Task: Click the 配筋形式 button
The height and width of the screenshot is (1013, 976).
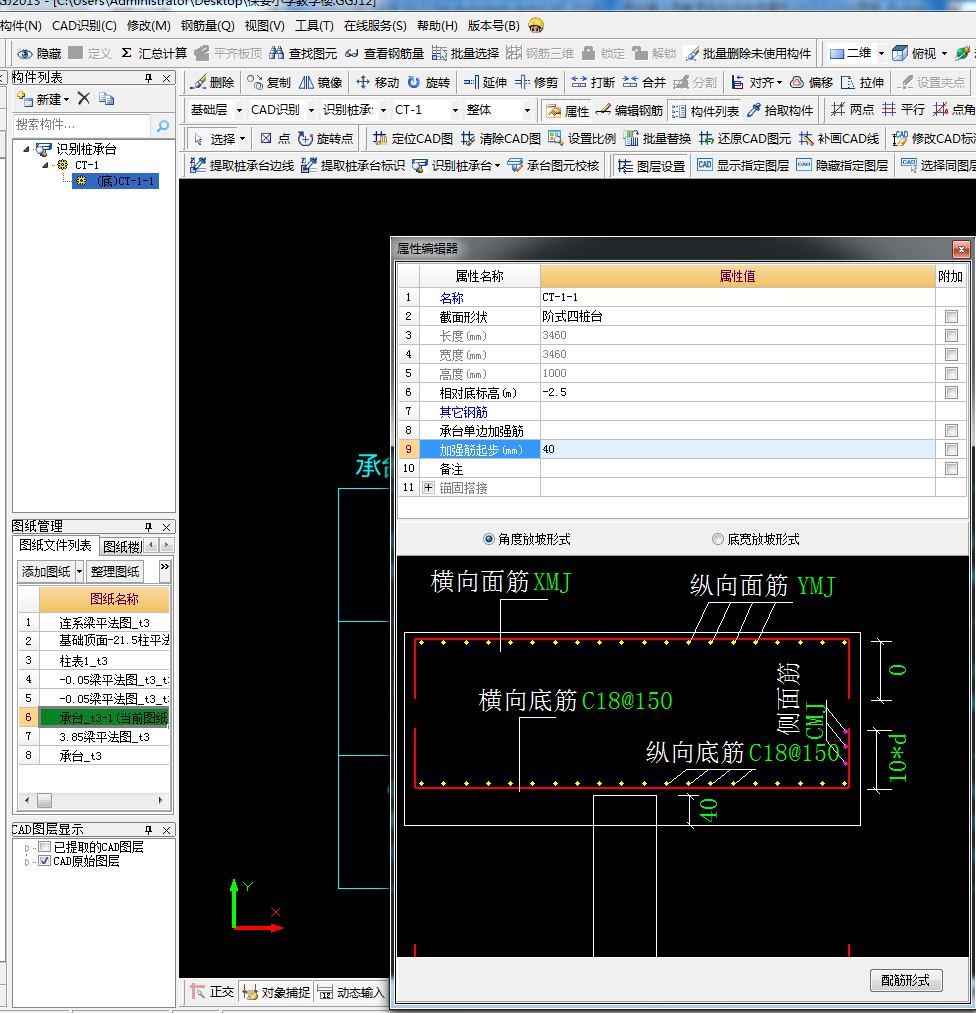Action: click(x=906, y=980)
